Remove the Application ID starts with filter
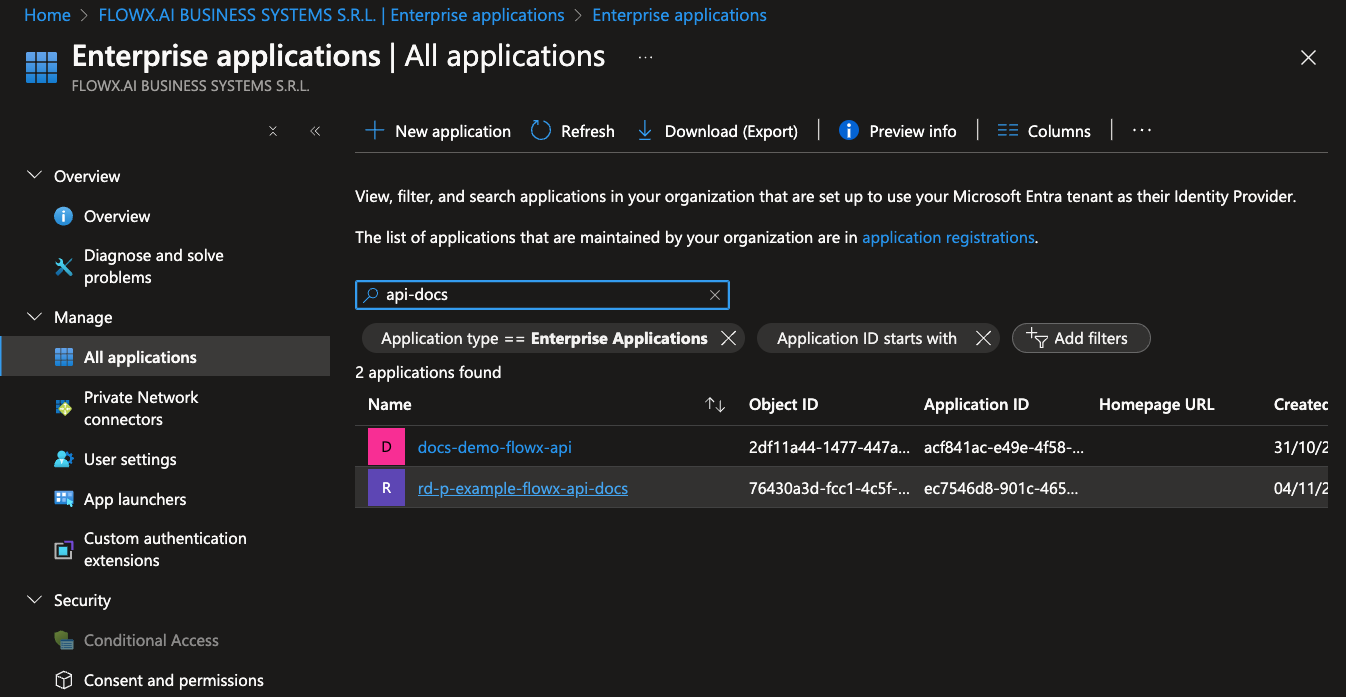The image size is (1346, 697). [983, 338]
